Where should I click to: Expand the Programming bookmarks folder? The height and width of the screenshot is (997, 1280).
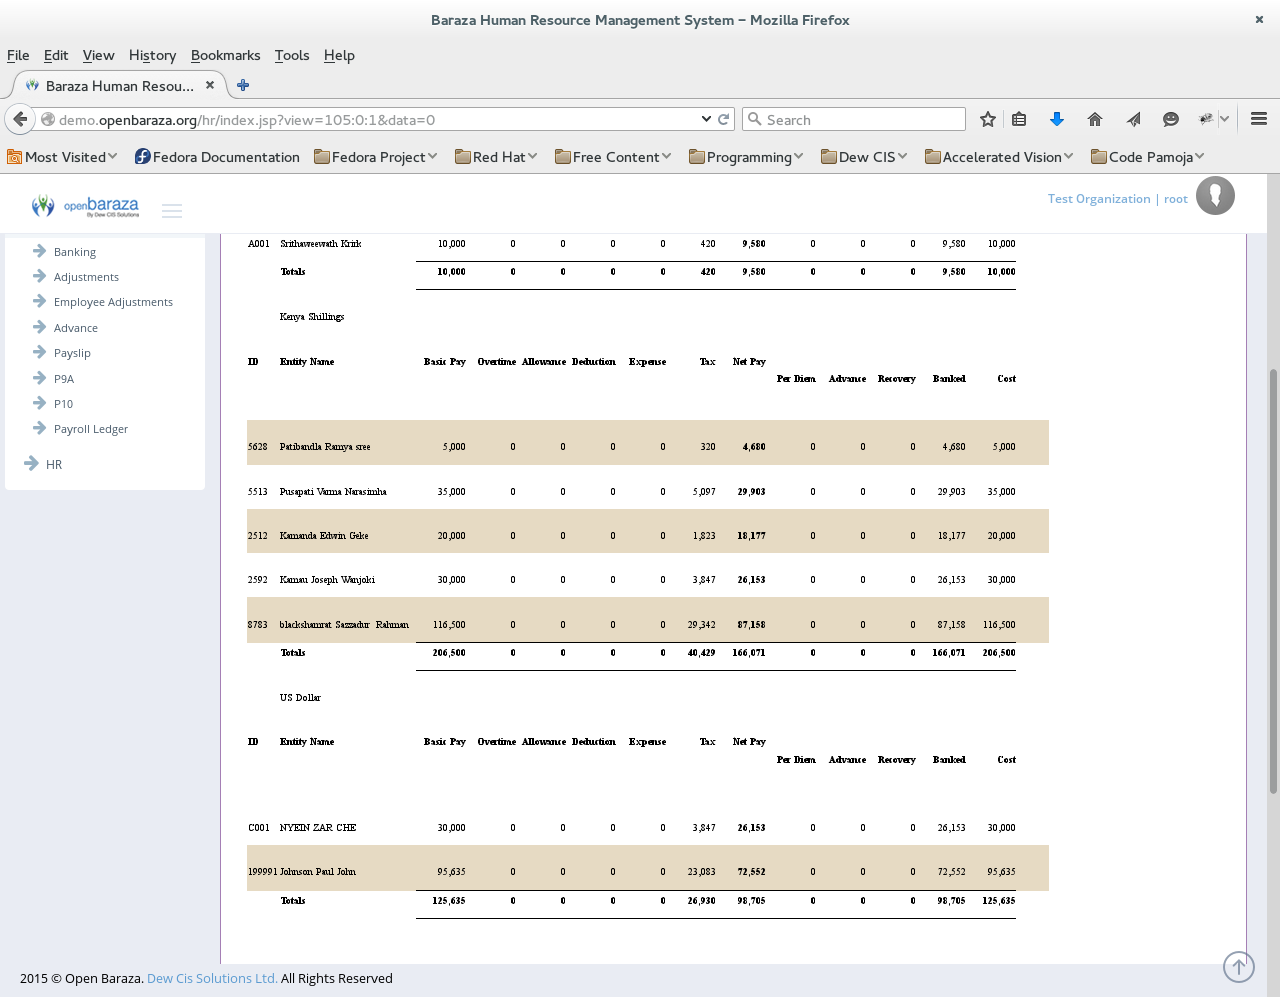click(x=746, y=157)
